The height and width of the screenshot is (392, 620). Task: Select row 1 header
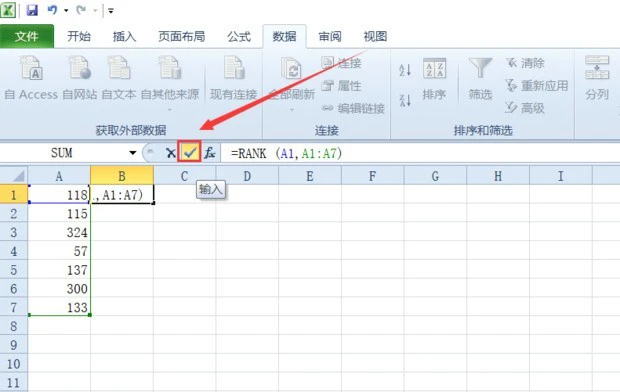(14, 194)
